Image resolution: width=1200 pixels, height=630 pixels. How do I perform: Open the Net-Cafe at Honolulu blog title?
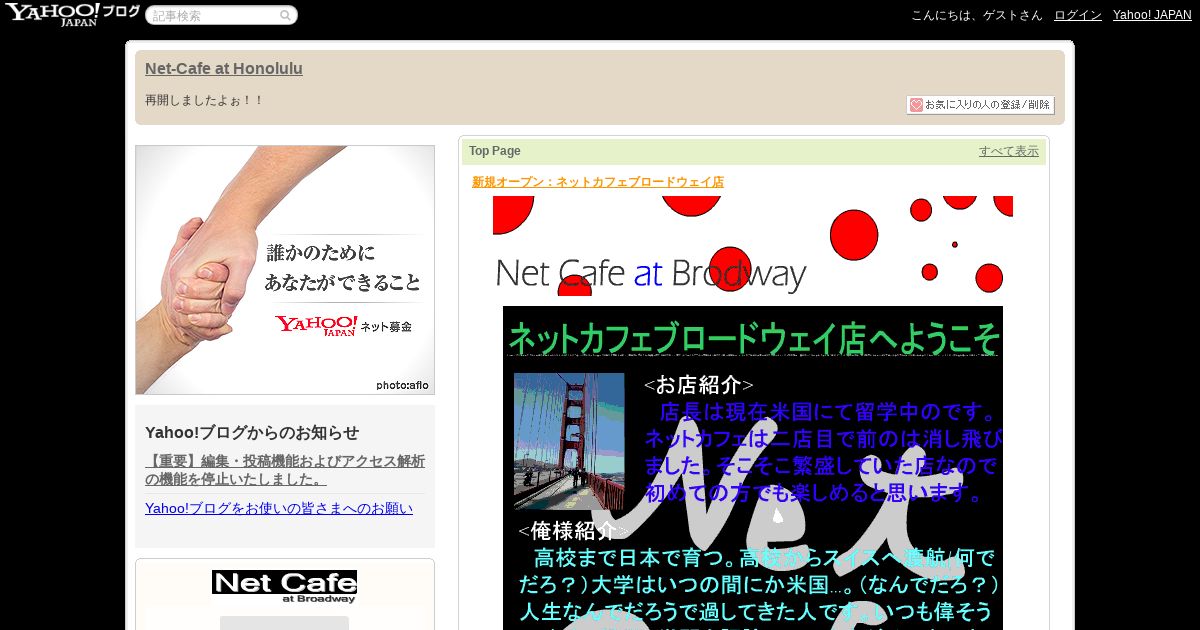pos(224,69)
